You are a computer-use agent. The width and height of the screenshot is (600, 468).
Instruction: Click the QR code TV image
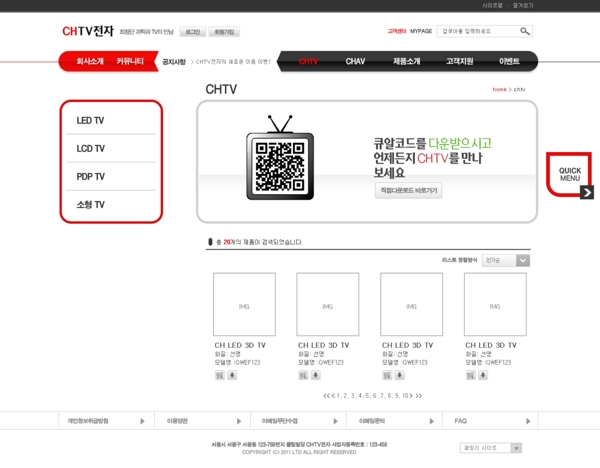[x=280, y=158]
